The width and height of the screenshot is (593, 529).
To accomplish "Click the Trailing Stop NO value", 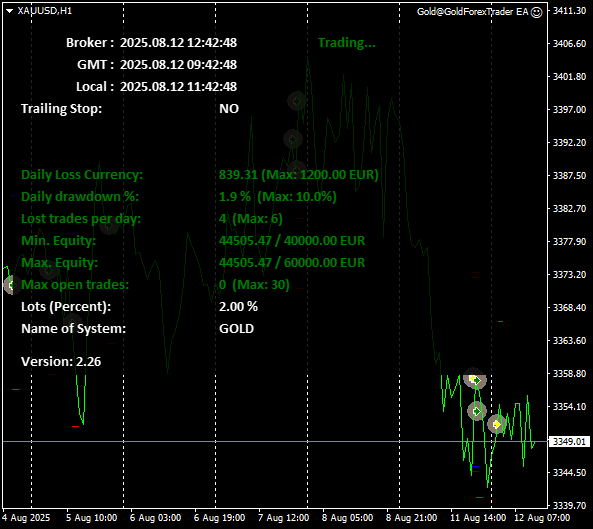I will click(229, 109).
